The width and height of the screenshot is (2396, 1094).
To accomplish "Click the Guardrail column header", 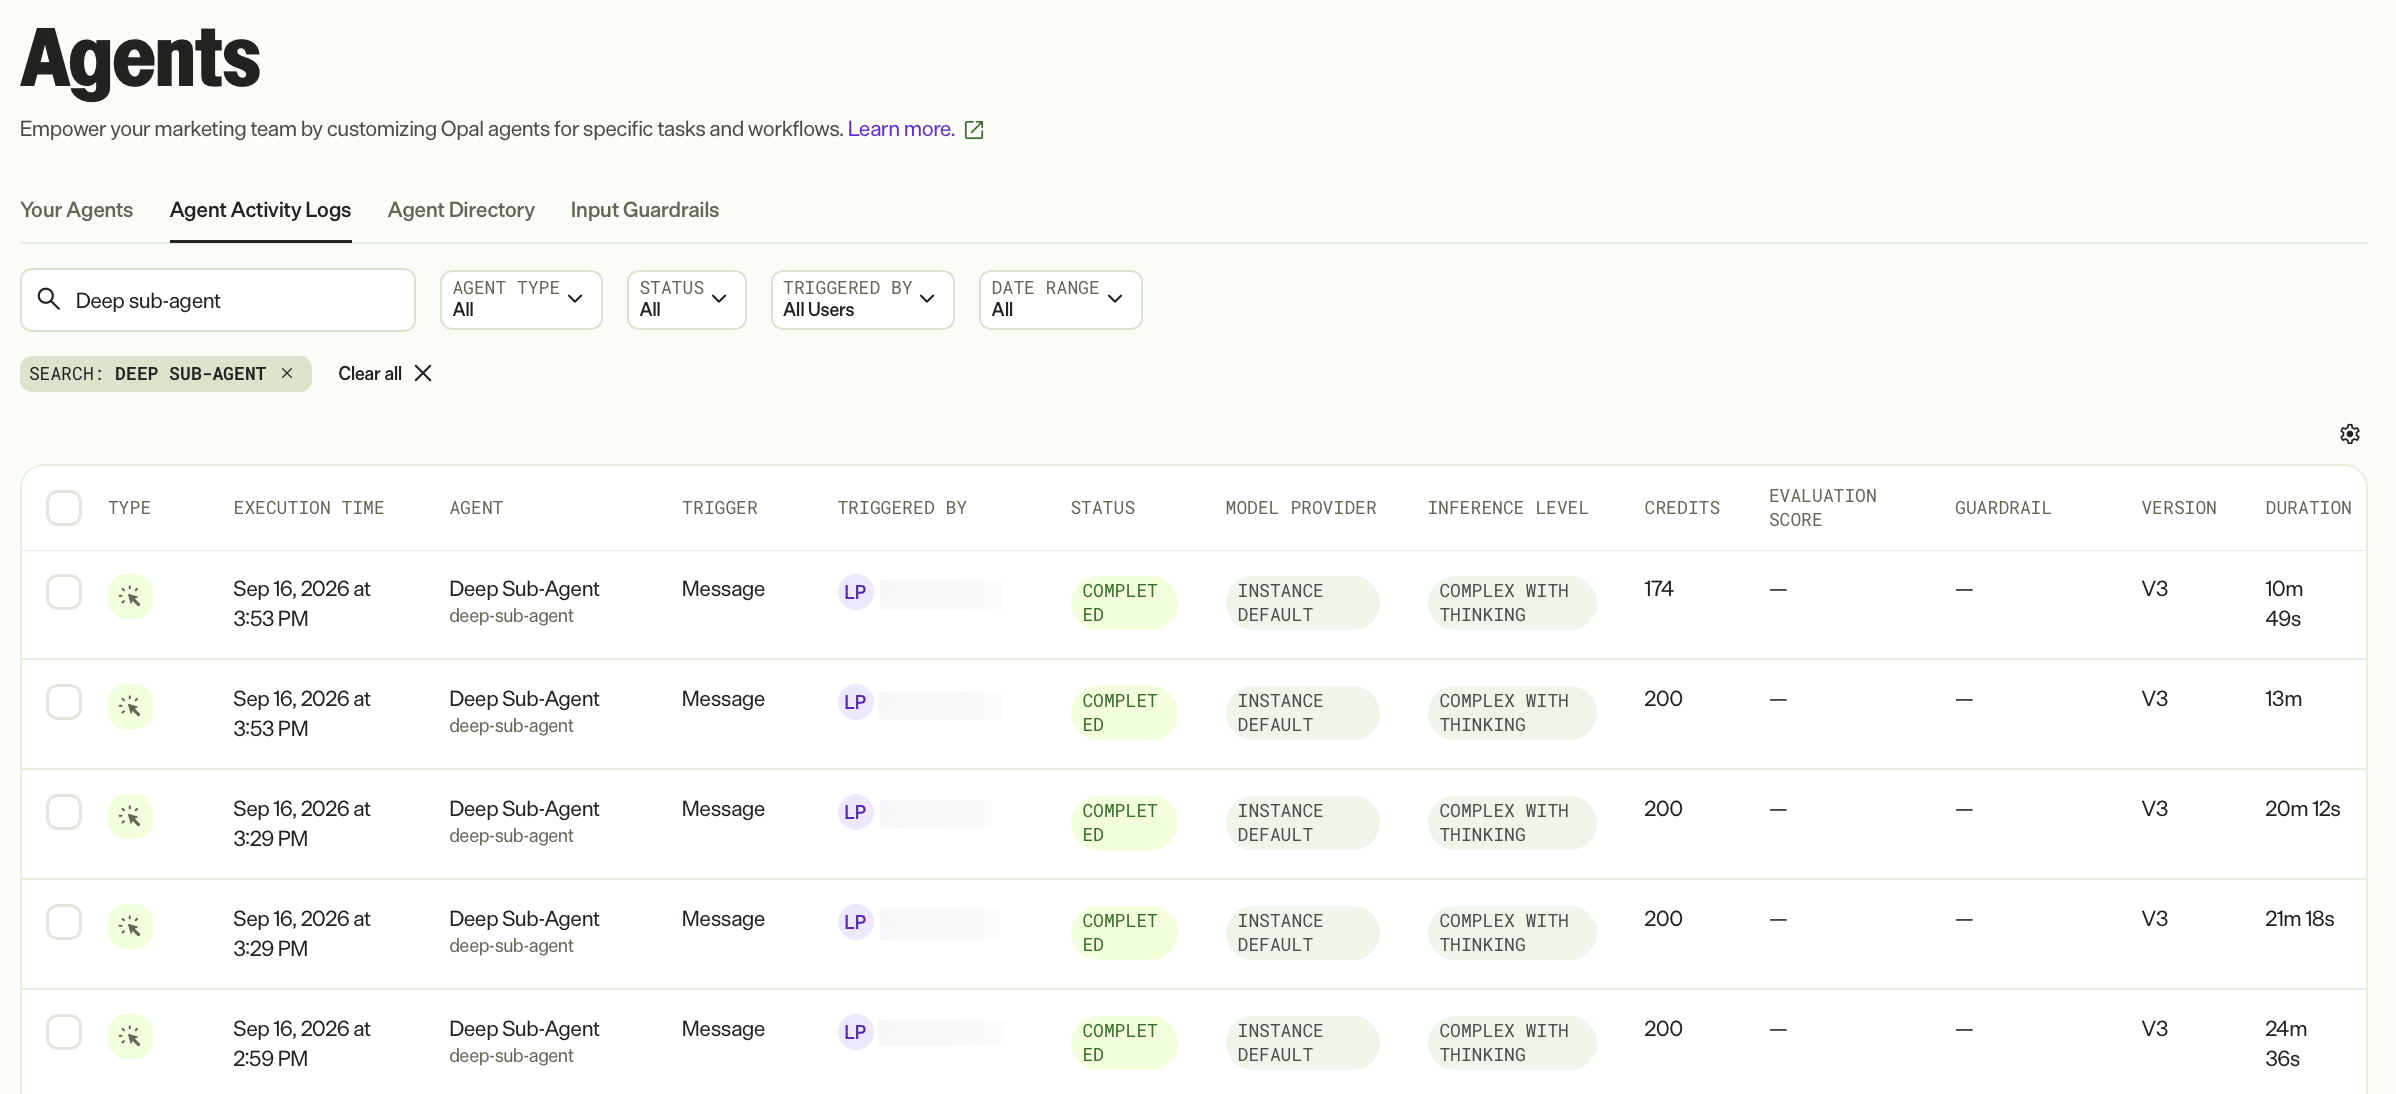I will click(2003, 508).
